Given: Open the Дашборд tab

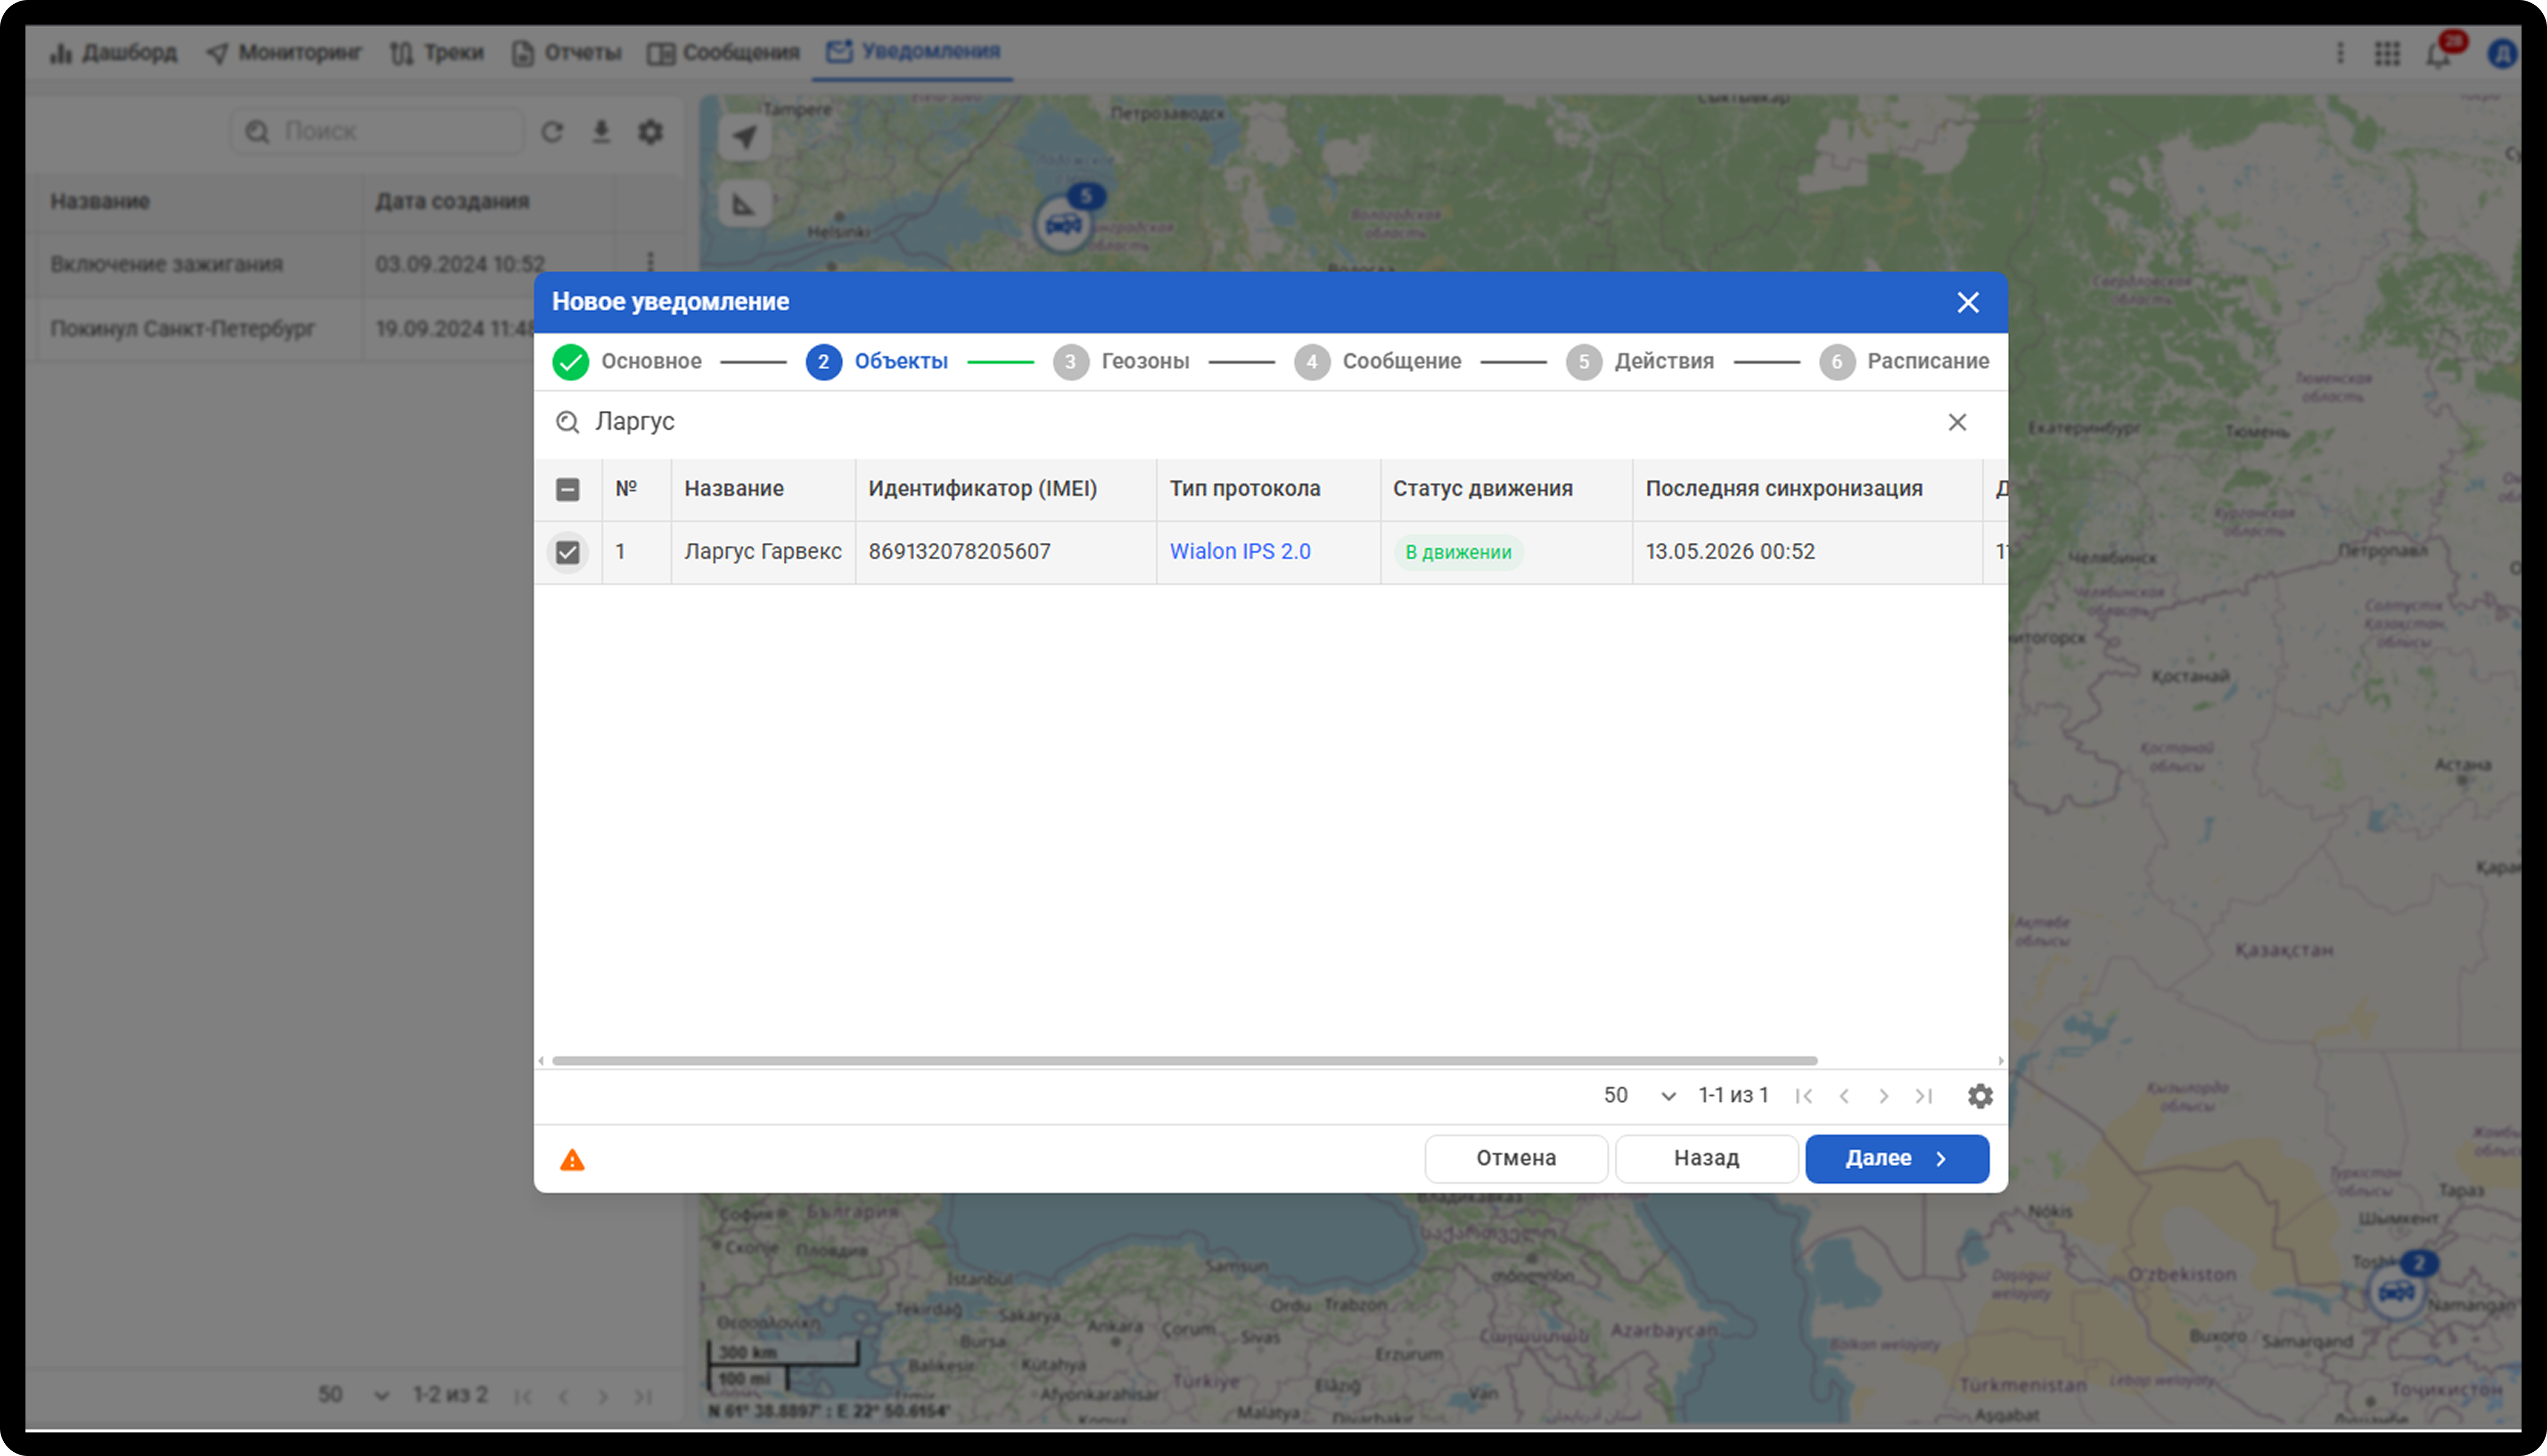Looking at the screenshot, I should pyautogui.click(x=113, y=53).
